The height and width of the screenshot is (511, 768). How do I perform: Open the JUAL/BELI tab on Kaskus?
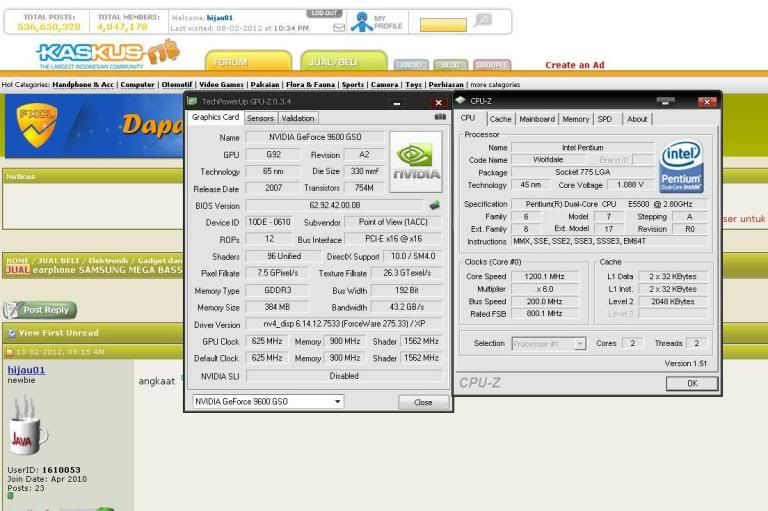click(343, 61)
